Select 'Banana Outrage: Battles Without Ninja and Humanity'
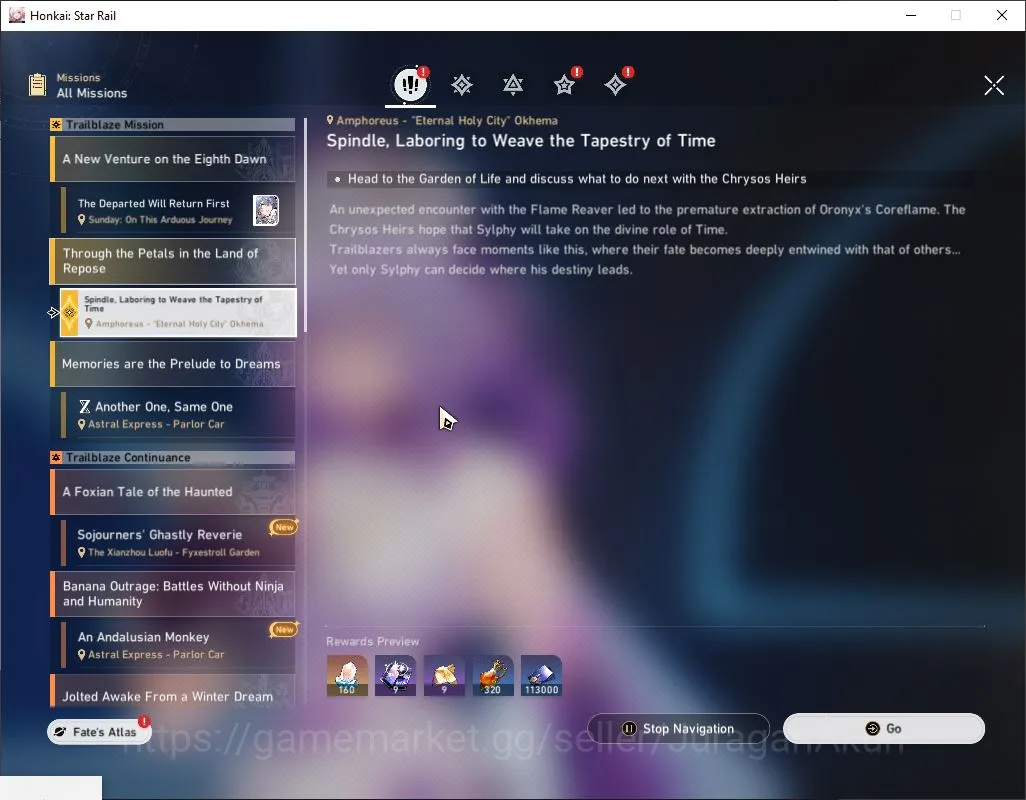 173,594
